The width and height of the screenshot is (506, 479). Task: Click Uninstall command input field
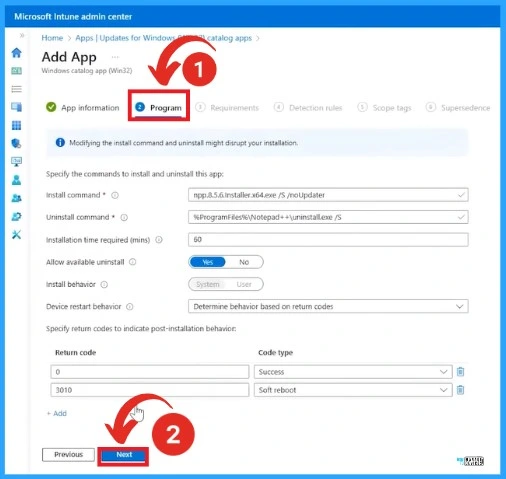point(328,217)
